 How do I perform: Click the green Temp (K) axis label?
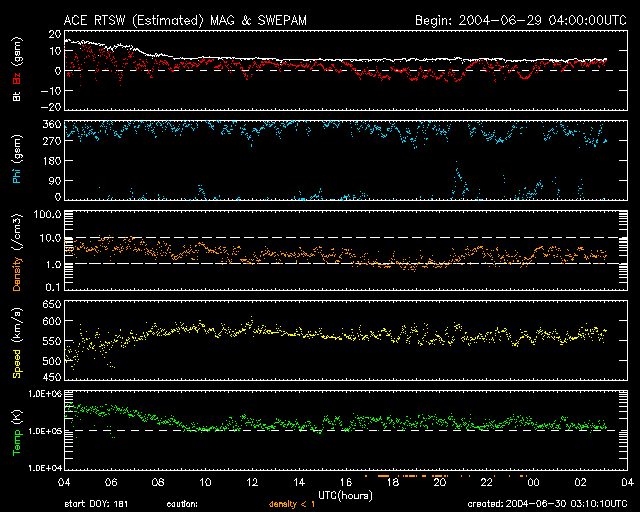click(x=16, y=430)
